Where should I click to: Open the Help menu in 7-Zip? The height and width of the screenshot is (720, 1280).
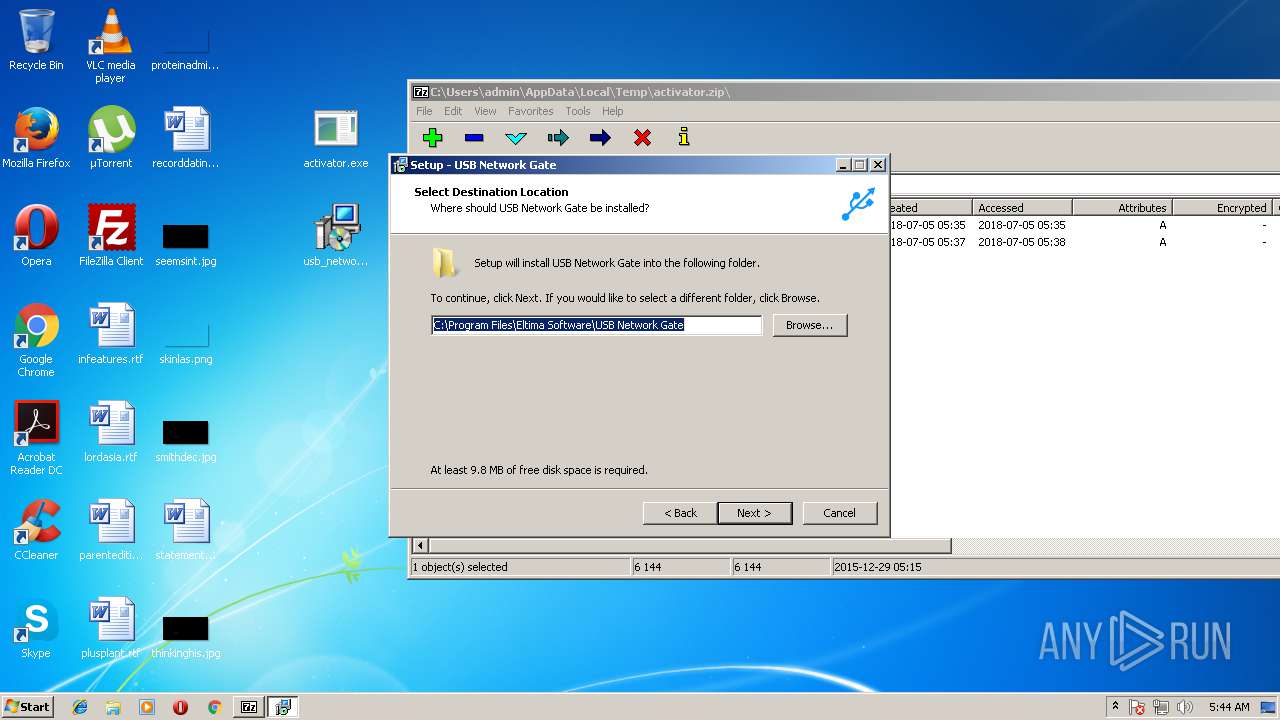click(612, 111)
